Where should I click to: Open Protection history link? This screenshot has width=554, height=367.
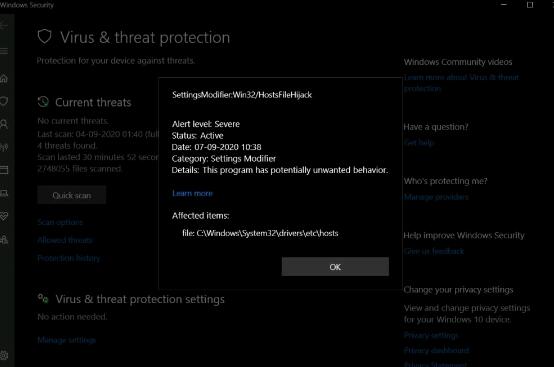tap(69, 258)
